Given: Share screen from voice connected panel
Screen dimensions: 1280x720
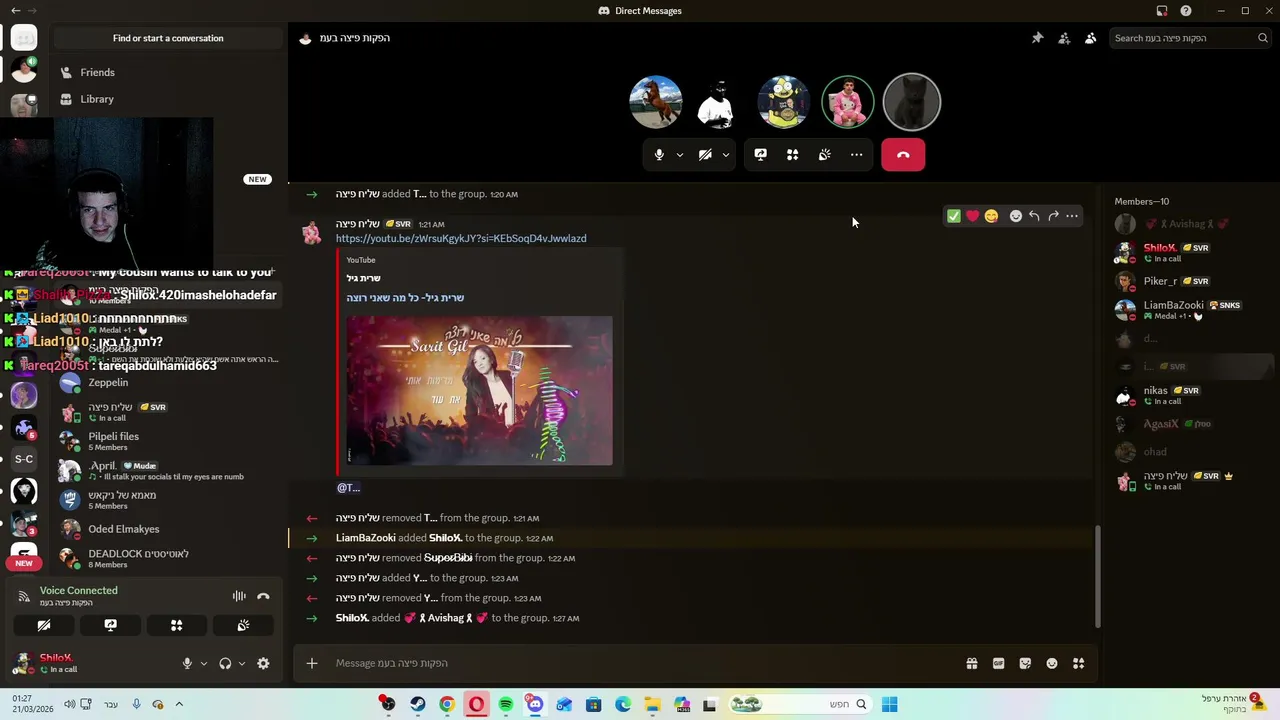Looking at the screenshot, I should [x=110, y=625].
